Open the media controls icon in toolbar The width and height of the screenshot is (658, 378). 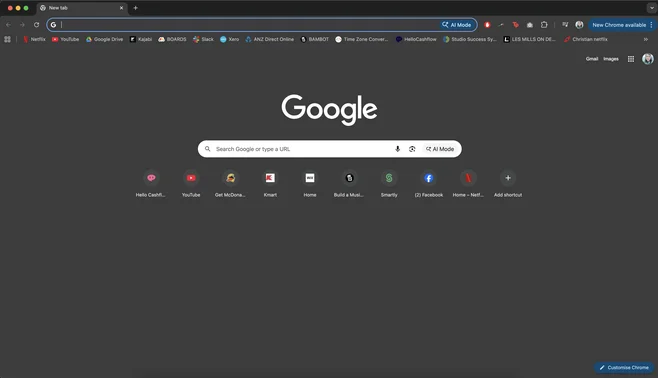pyautogui.click(x=565, y=25)
